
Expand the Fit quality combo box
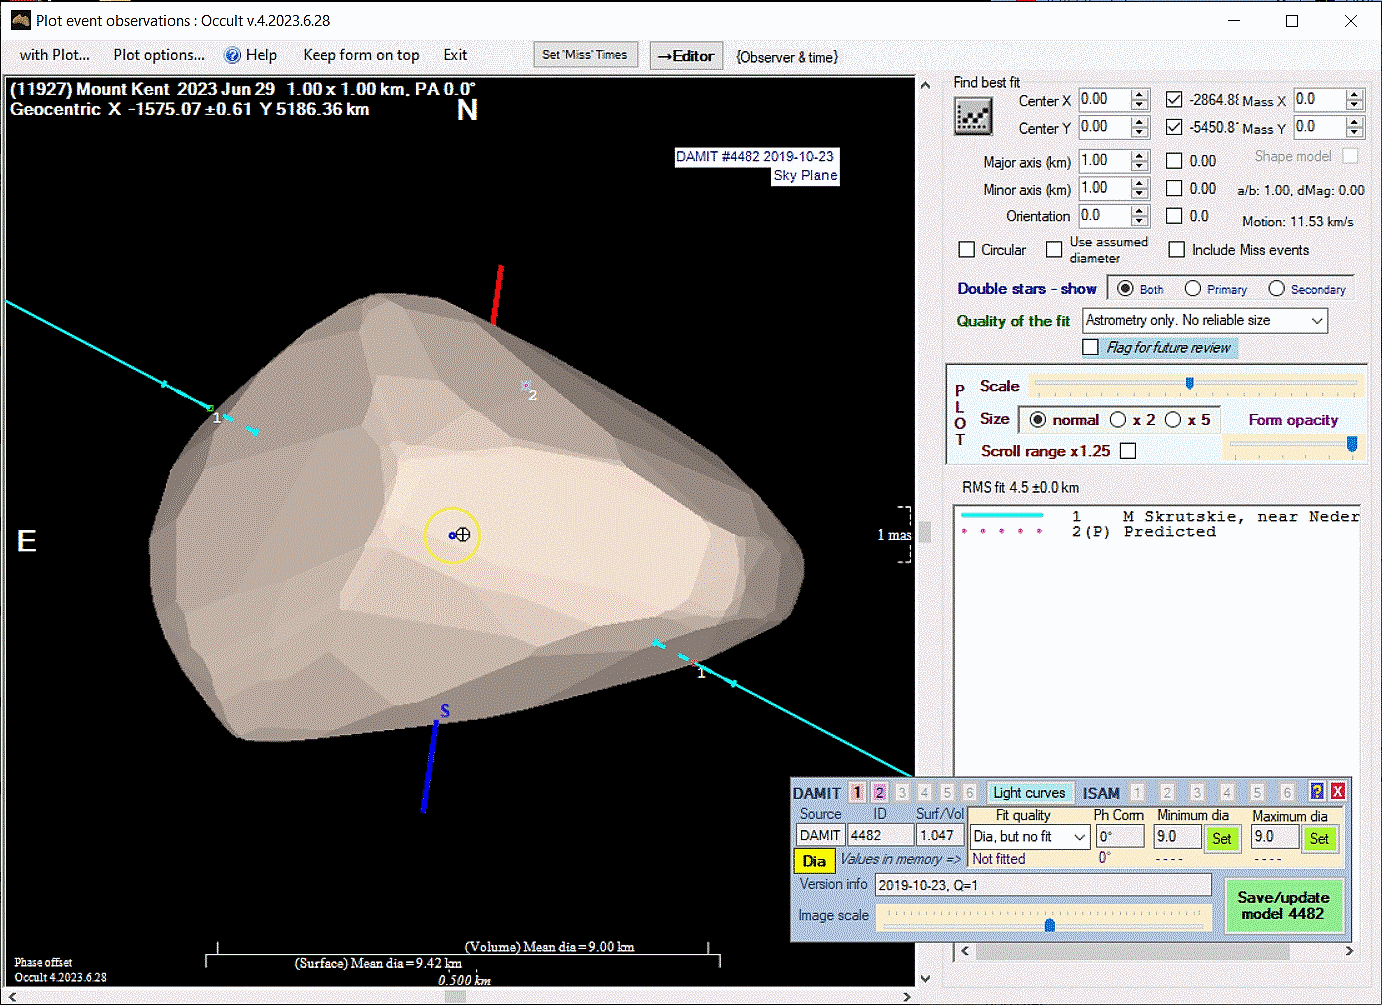pyautogui.click(x=1079, y=837)
